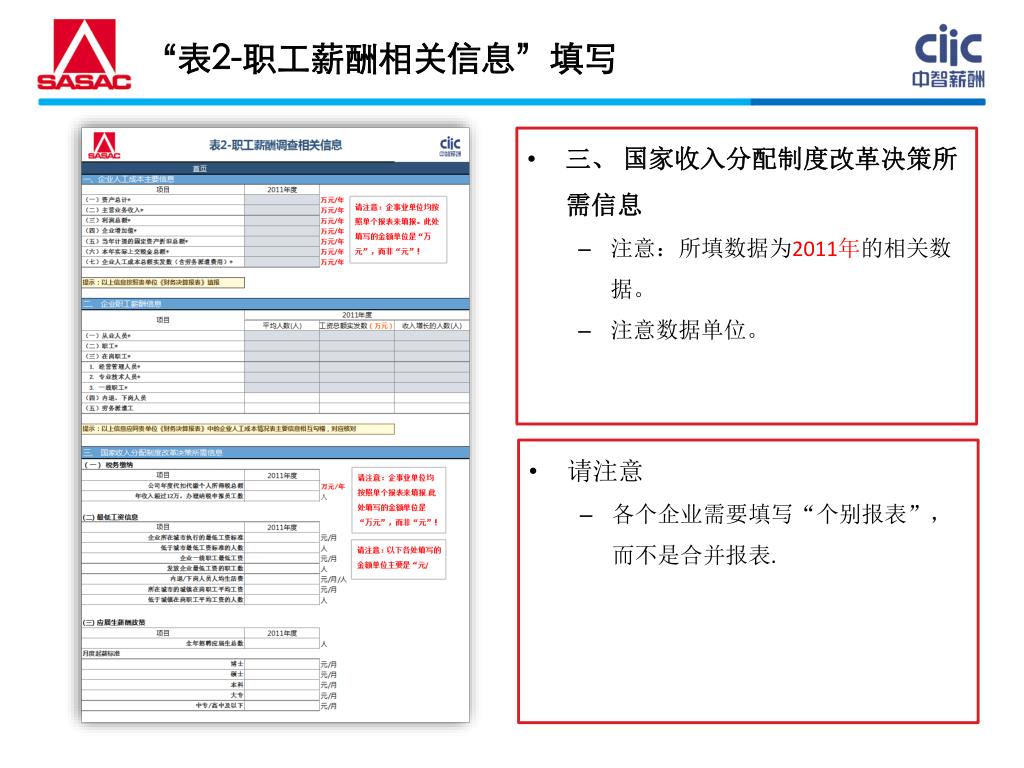Select column header 平均人数(人)
The width and height of the screenshot is (1024, 768).
coord(281,325)
